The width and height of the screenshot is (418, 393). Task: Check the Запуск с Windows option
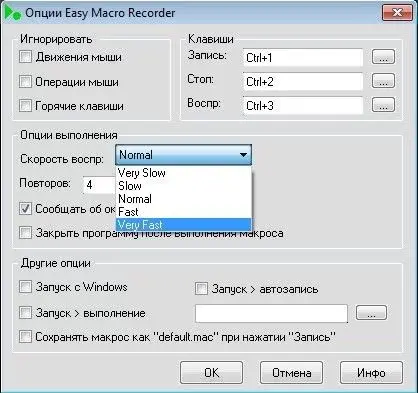click(x=25, y=287)
